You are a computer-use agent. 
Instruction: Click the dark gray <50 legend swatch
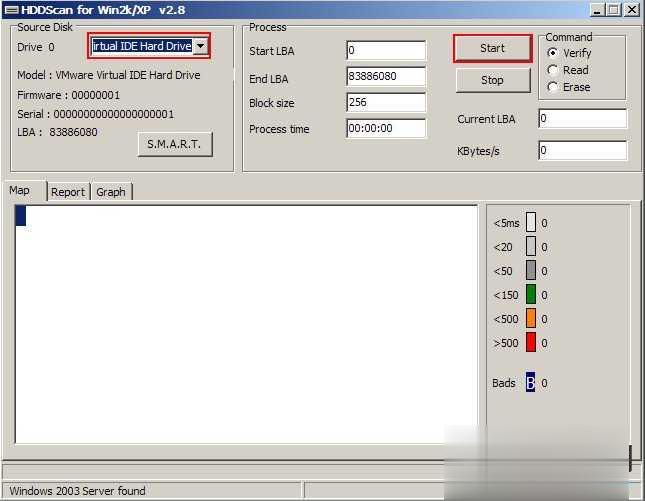pyautogui.click(x=531, y=270)
